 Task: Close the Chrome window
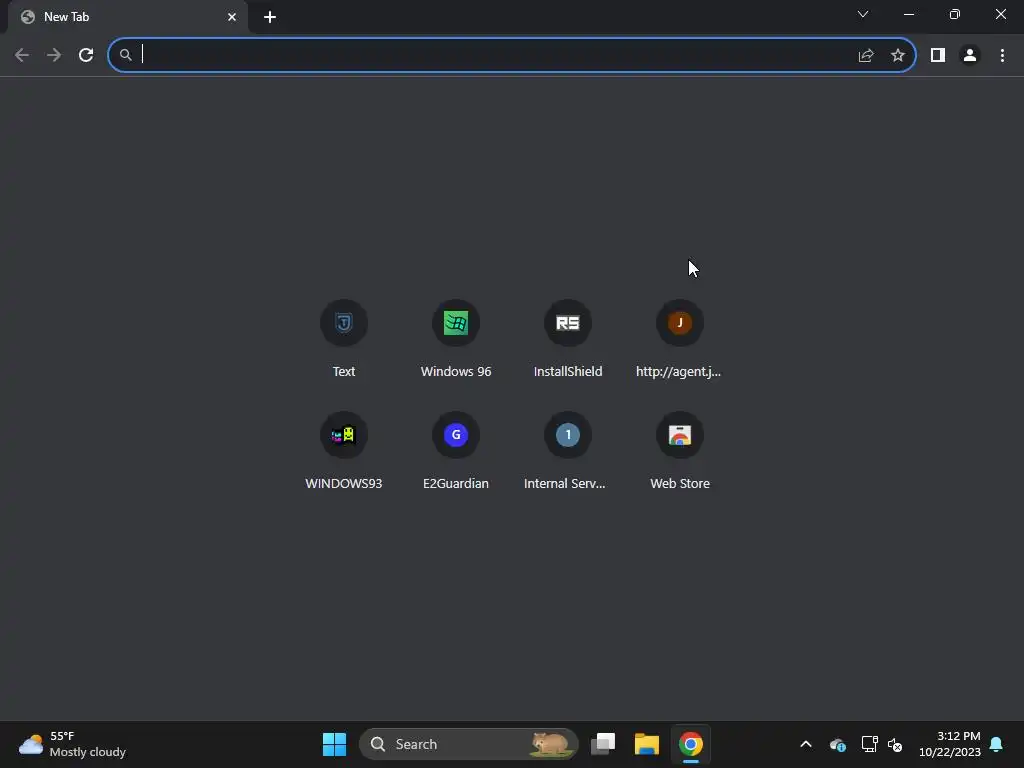click(x=1000, y=14)
